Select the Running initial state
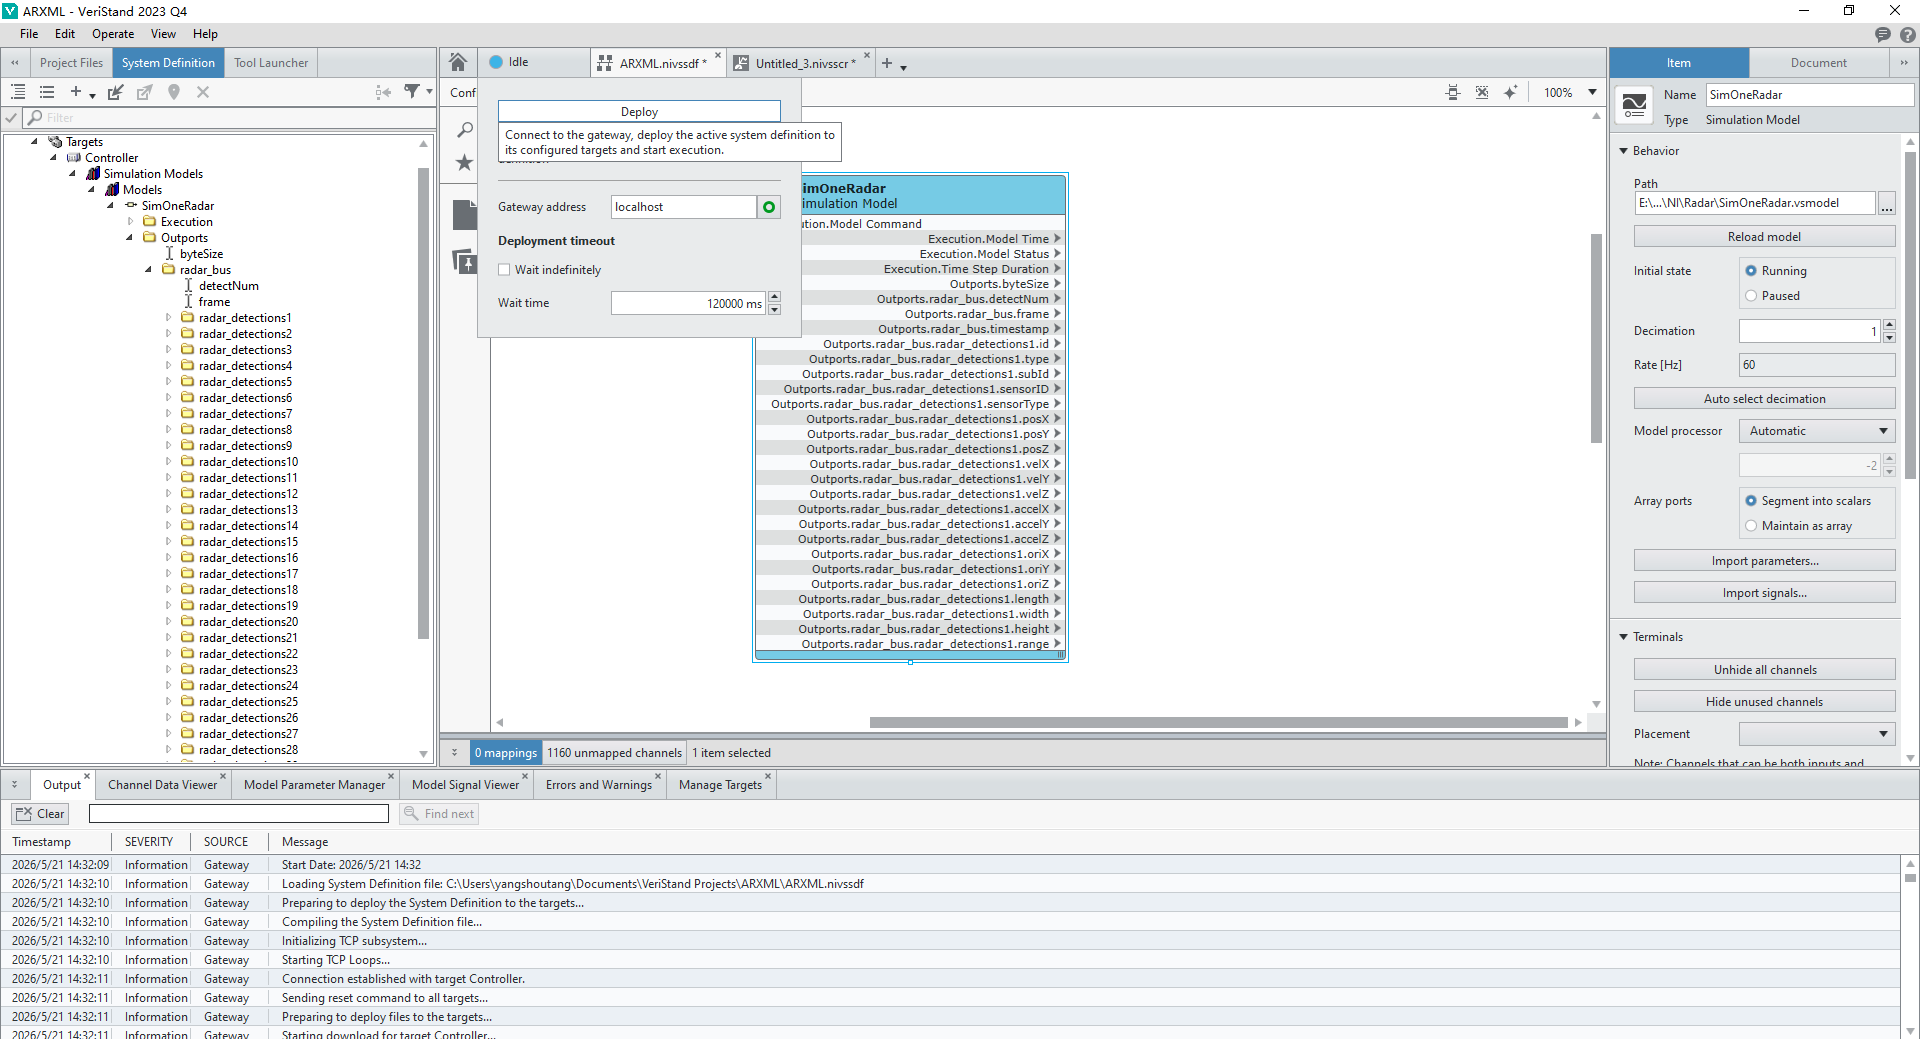The image size is (1920, 1039). (1751, 271)
